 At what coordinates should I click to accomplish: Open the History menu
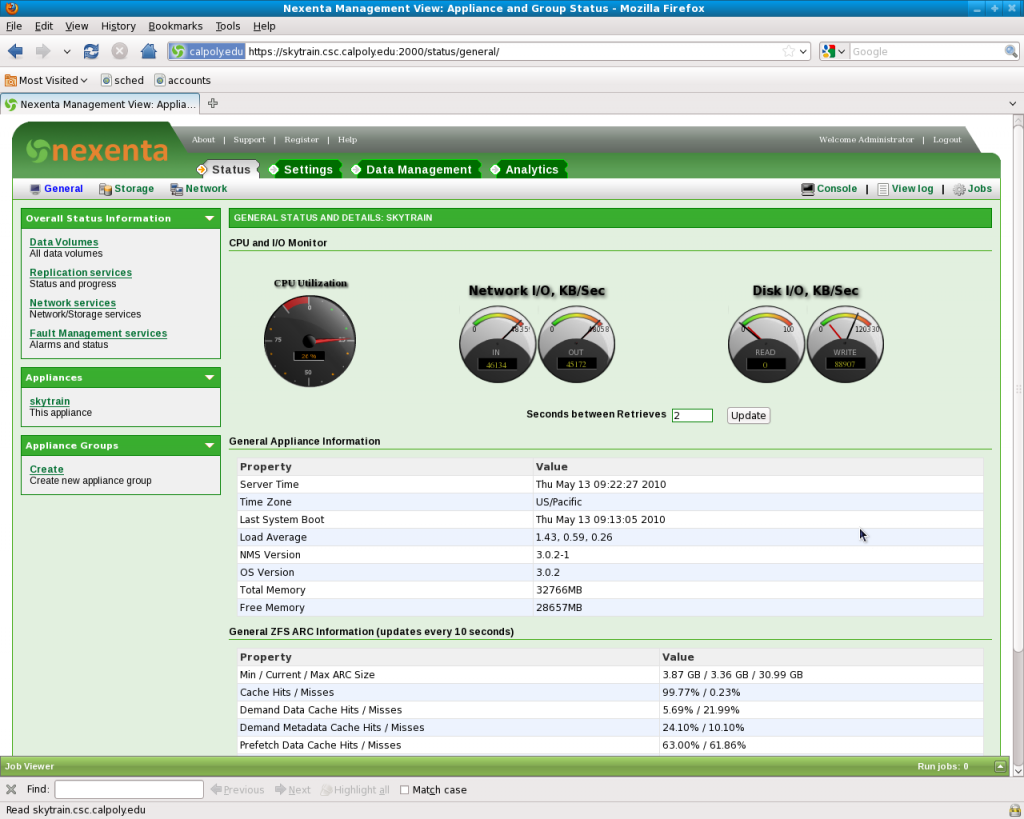(118, 26)
